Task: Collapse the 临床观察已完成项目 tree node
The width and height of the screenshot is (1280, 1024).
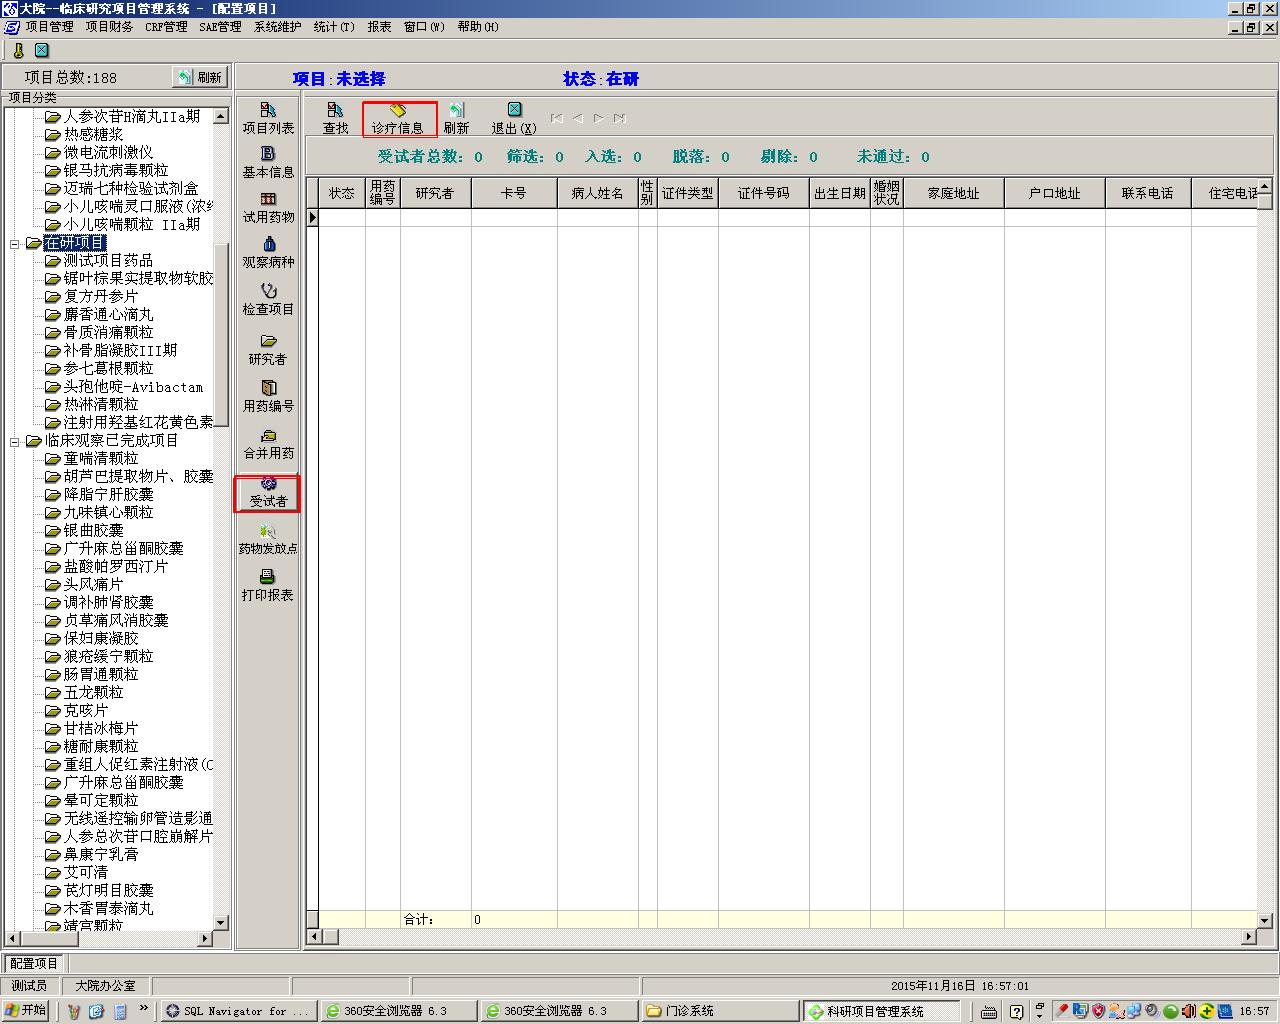Action: point(15,441)
